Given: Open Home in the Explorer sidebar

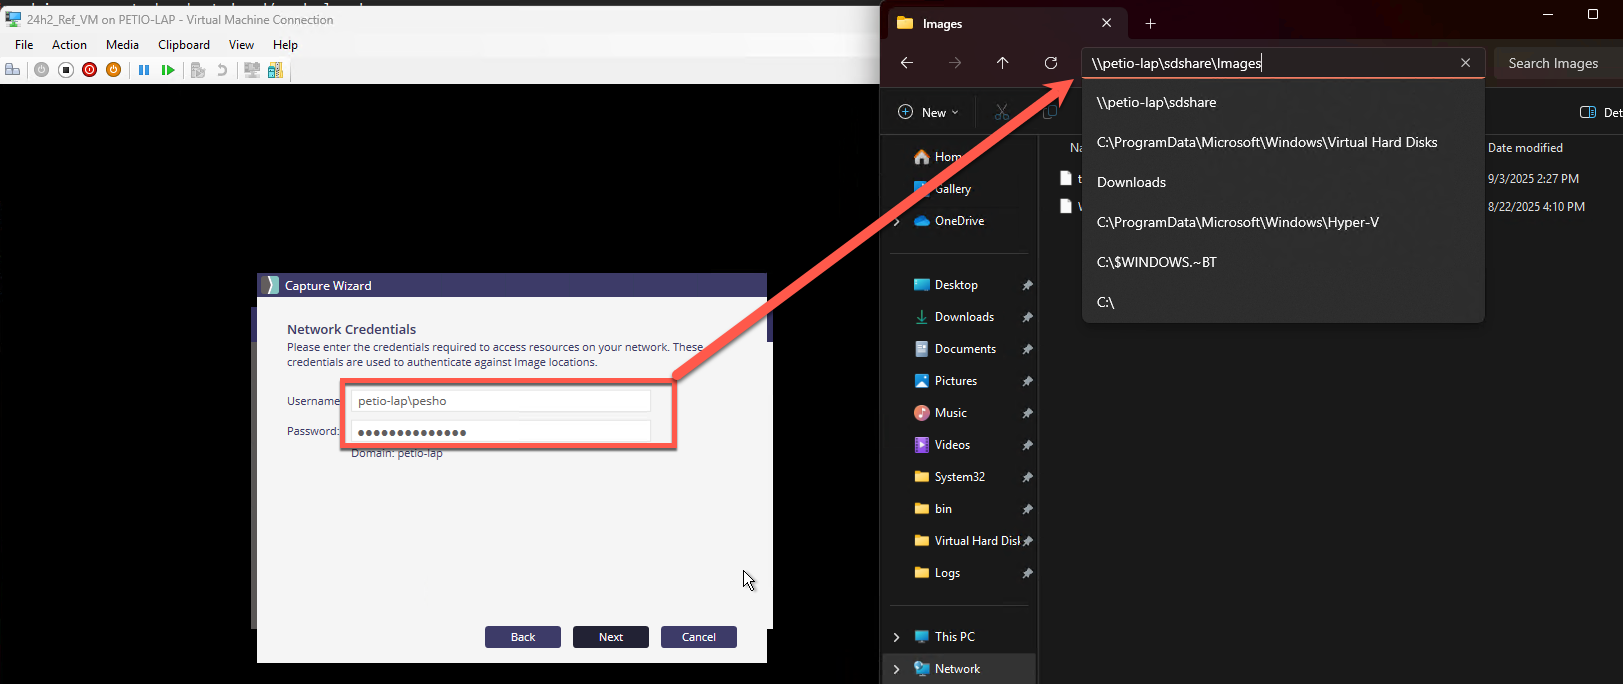Looking at the screenshot, I should [938, 157].
